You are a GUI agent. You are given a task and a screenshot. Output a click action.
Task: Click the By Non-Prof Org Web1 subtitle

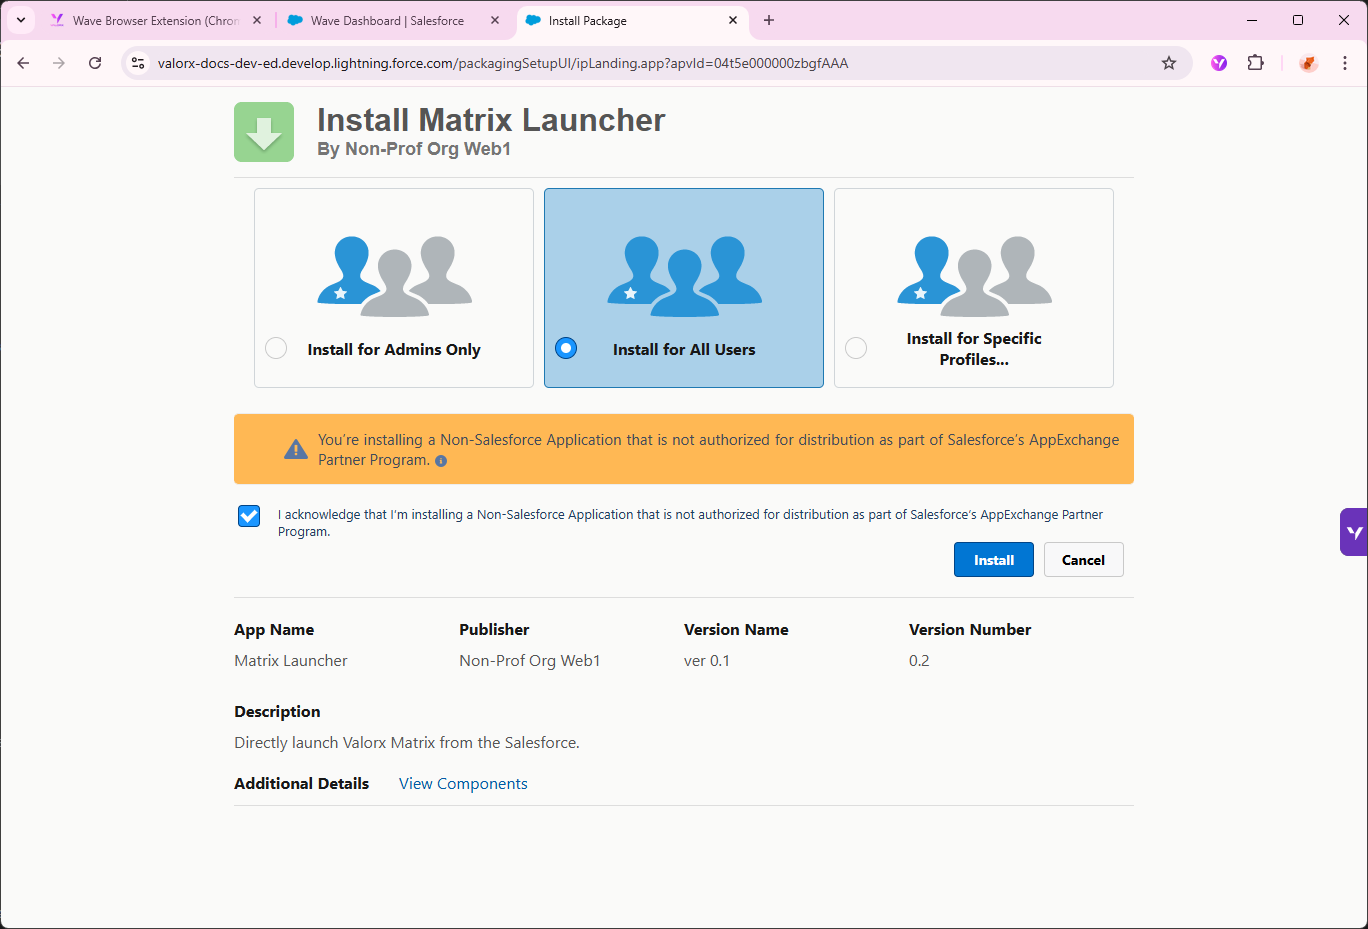coord(414,149)
